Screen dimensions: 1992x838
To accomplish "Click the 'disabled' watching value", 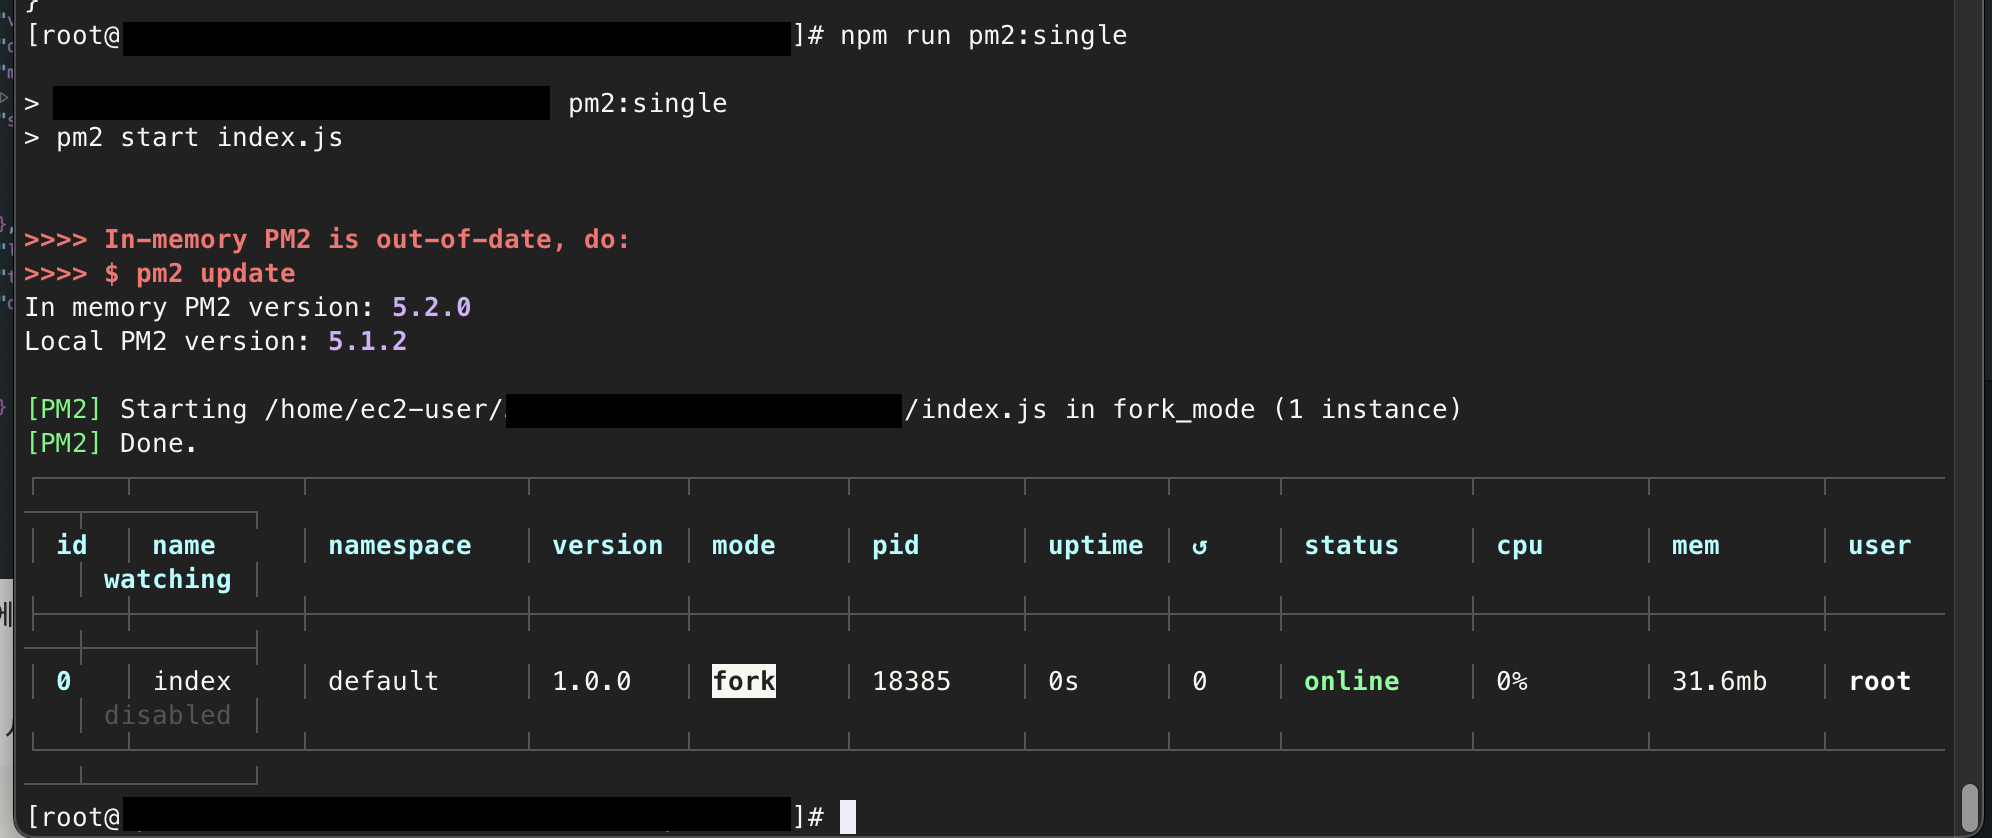I will pos(167,715).
